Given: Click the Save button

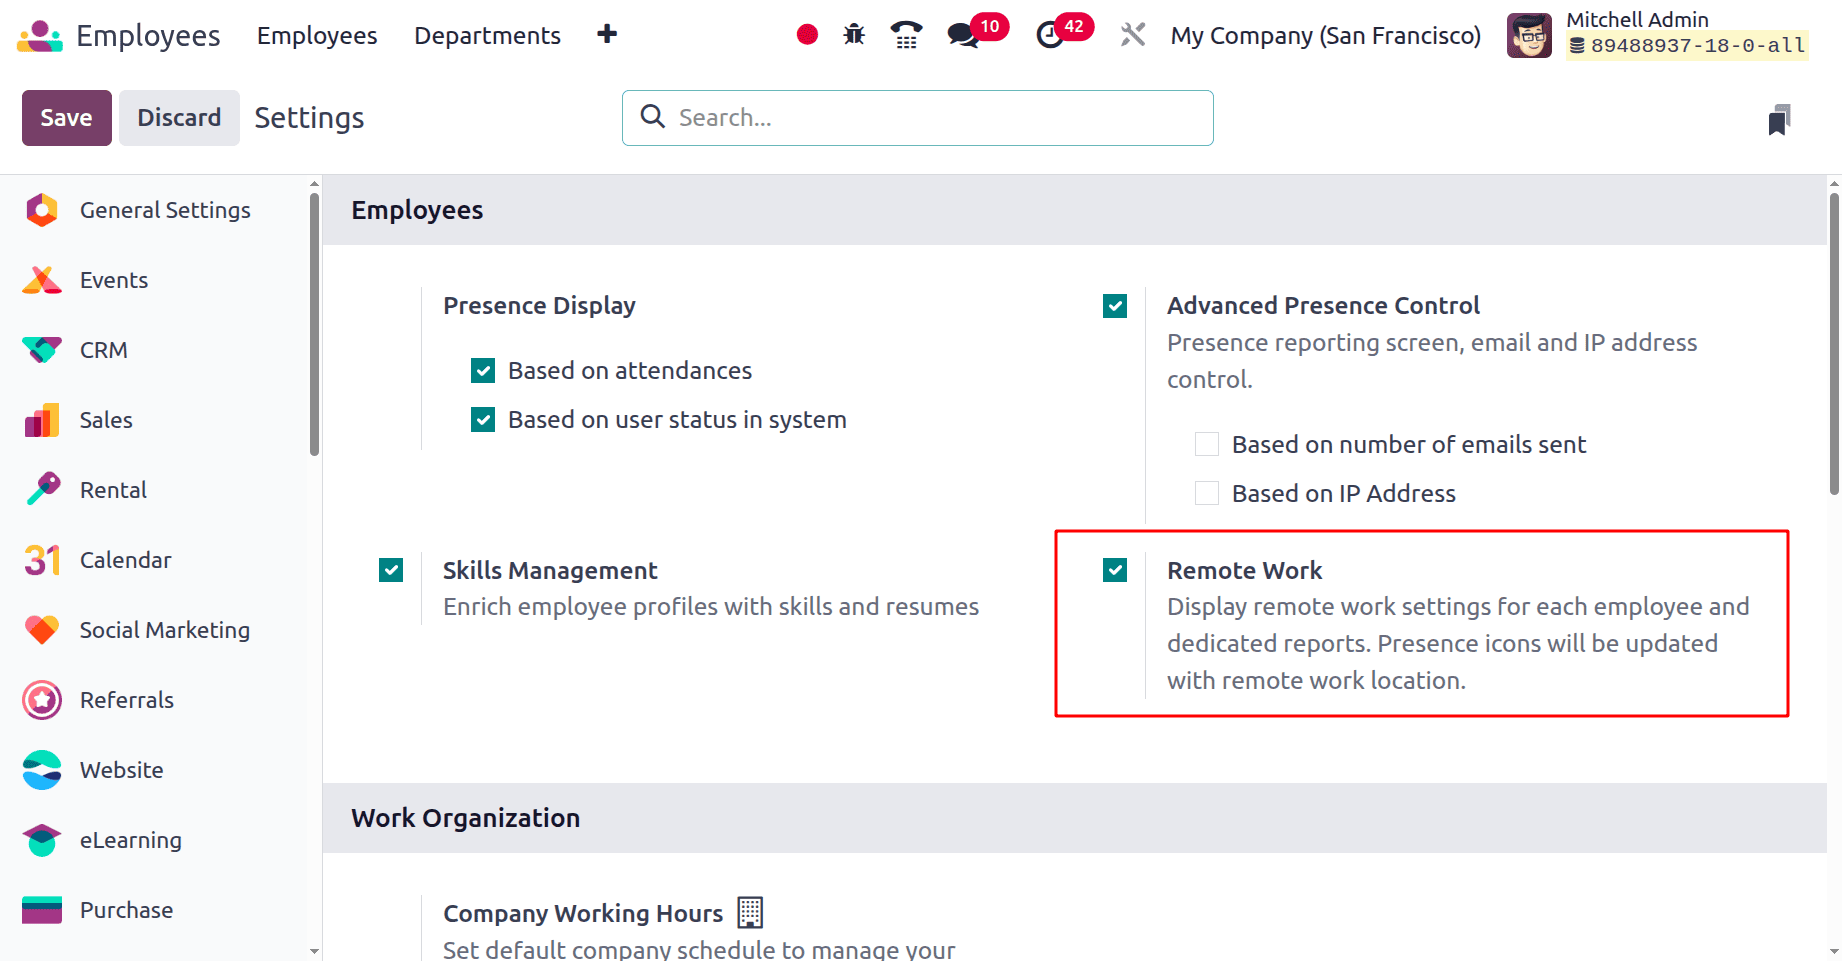Looking at the screenshot, I should (66, 118).
